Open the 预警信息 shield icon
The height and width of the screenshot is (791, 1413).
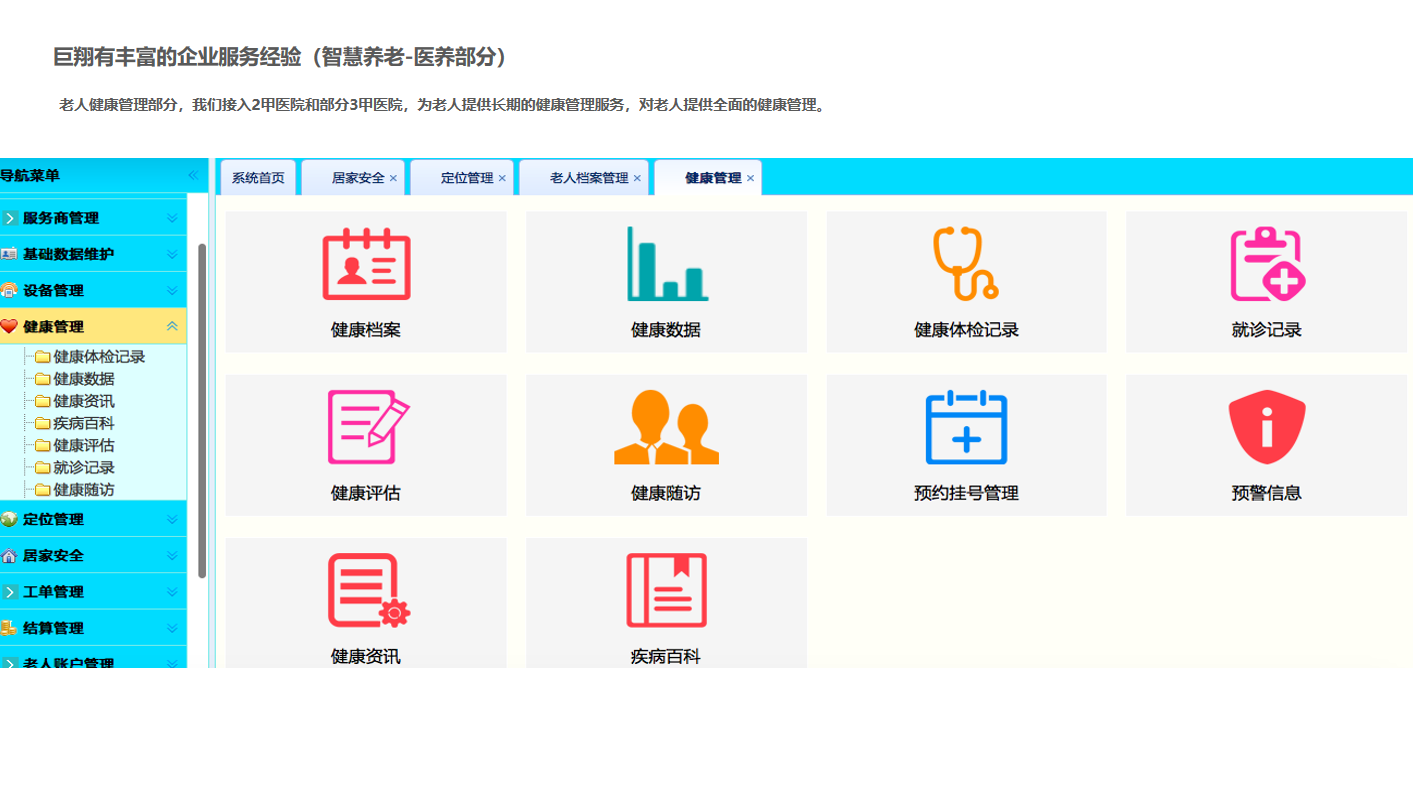(x=1266, y=428)
